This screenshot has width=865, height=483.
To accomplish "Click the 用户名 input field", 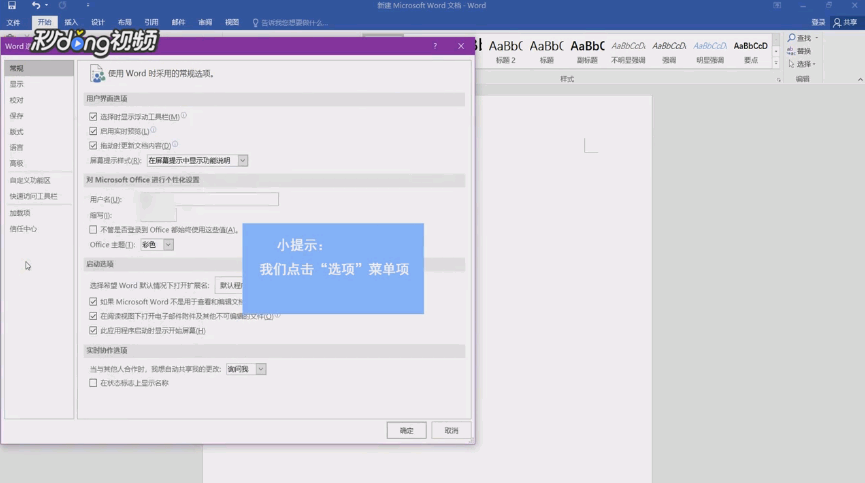I will click(x=209, y=199).
